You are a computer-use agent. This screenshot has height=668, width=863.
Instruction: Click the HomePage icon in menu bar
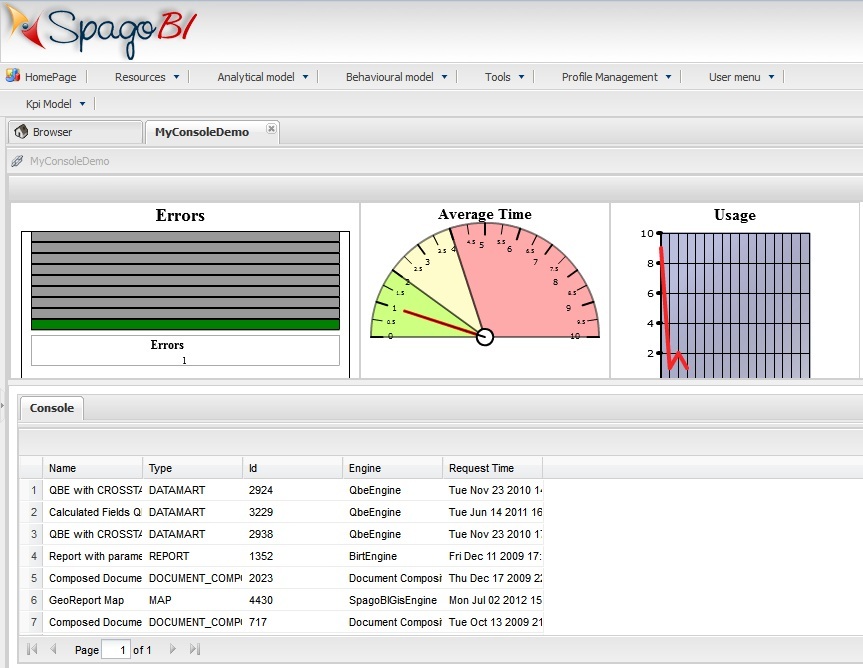[13, 76]
